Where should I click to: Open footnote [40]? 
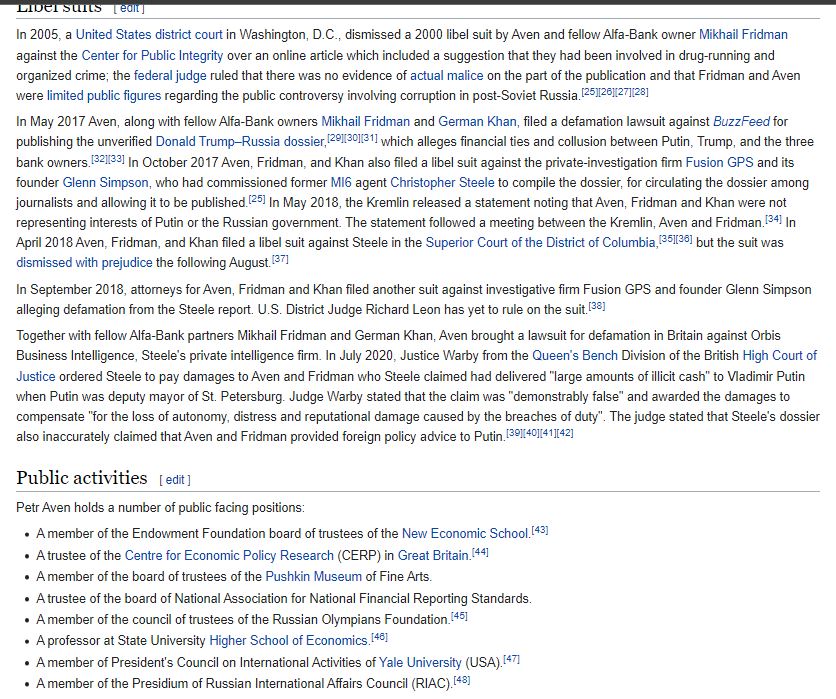click(x=531, y=433)
